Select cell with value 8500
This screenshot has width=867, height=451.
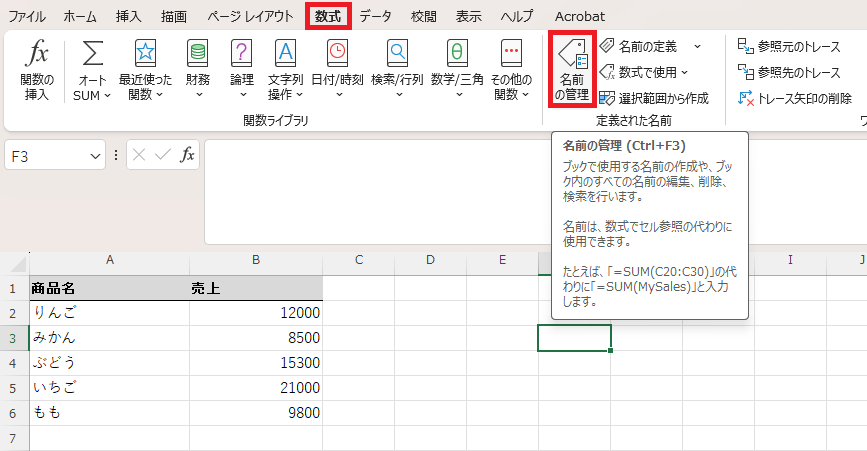click(x=256, y=338)
